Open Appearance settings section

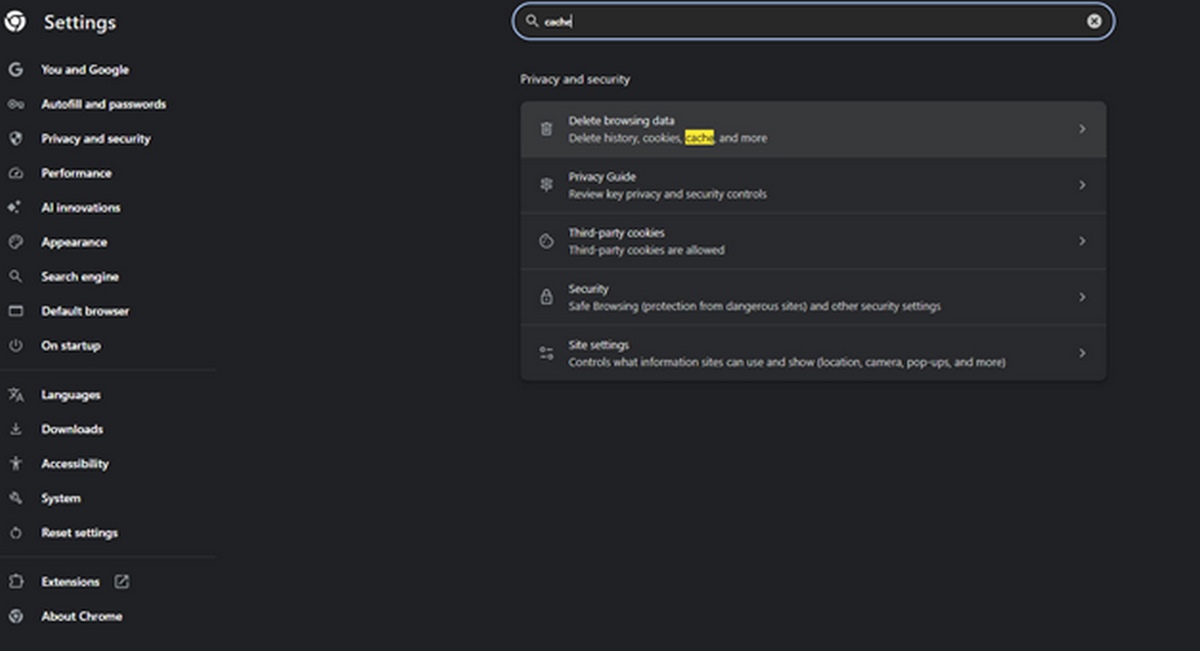click(x=74, y=242)
